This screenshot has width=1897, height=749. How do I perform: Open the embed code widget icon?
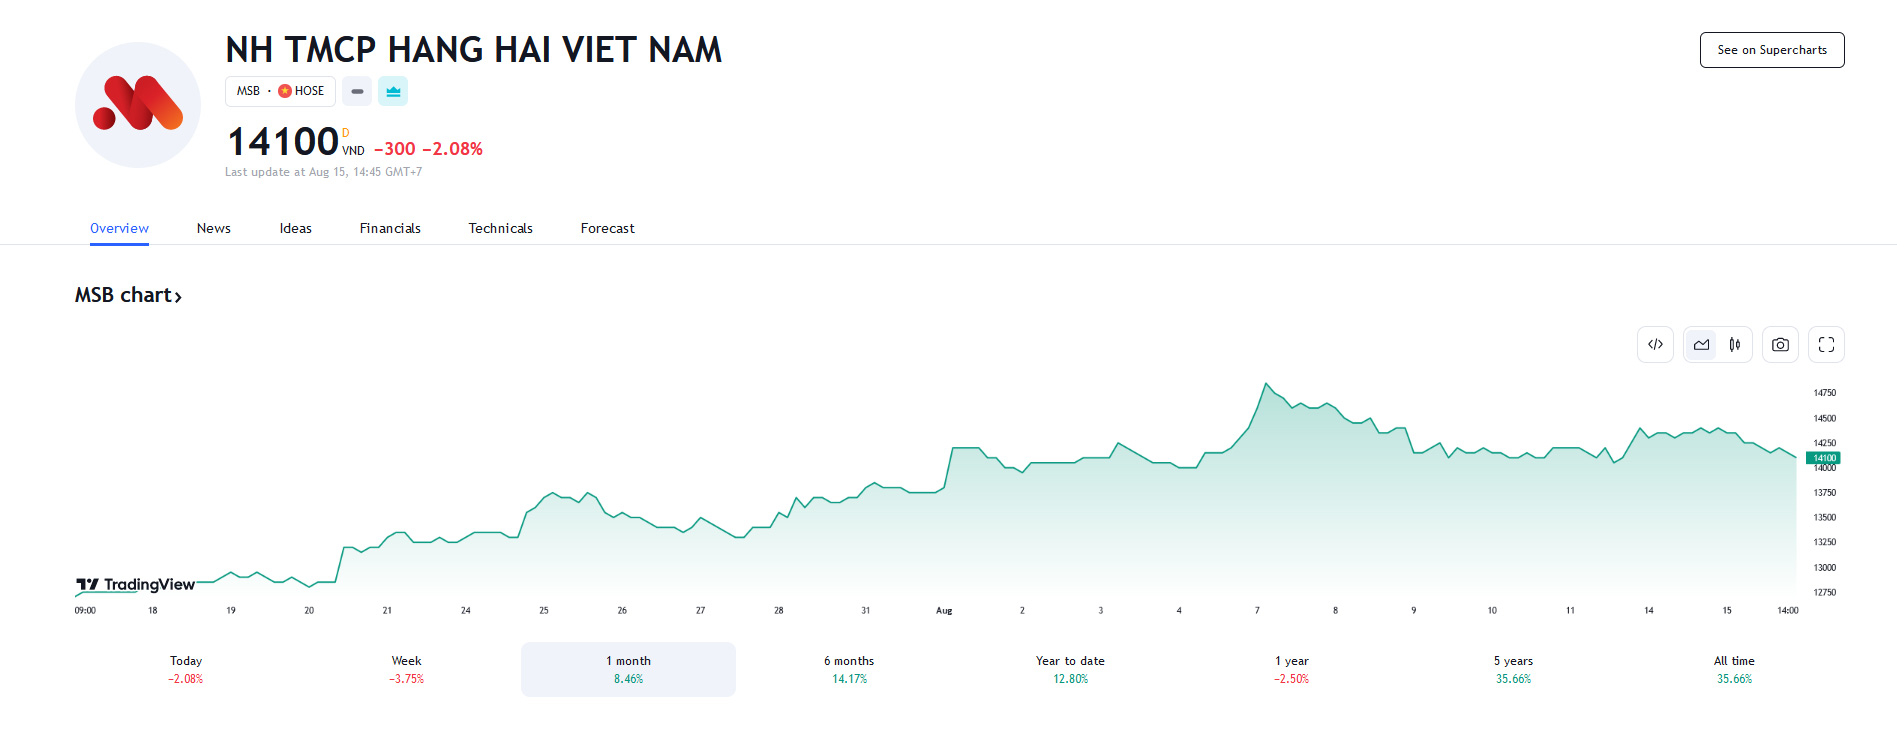(1655, 345)
